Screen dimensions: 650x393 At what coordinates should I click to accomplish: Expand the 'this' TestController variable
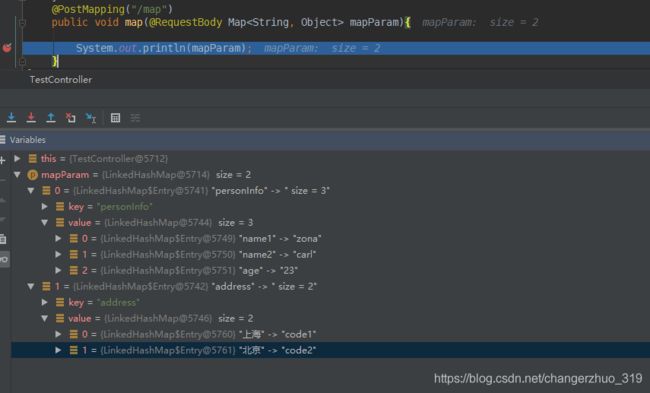(x=17, y=158)
